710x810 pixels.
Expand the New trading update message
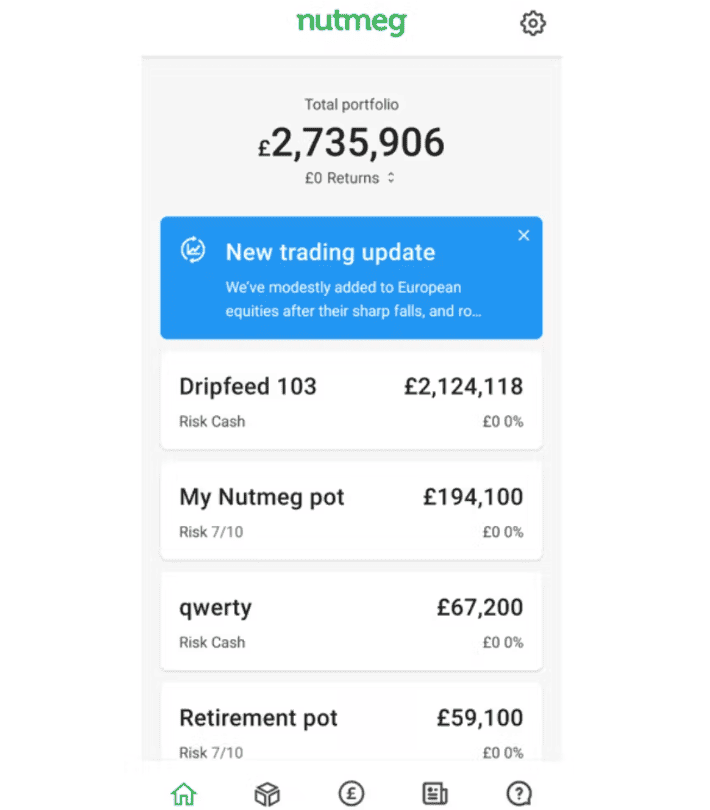[351, 278]
